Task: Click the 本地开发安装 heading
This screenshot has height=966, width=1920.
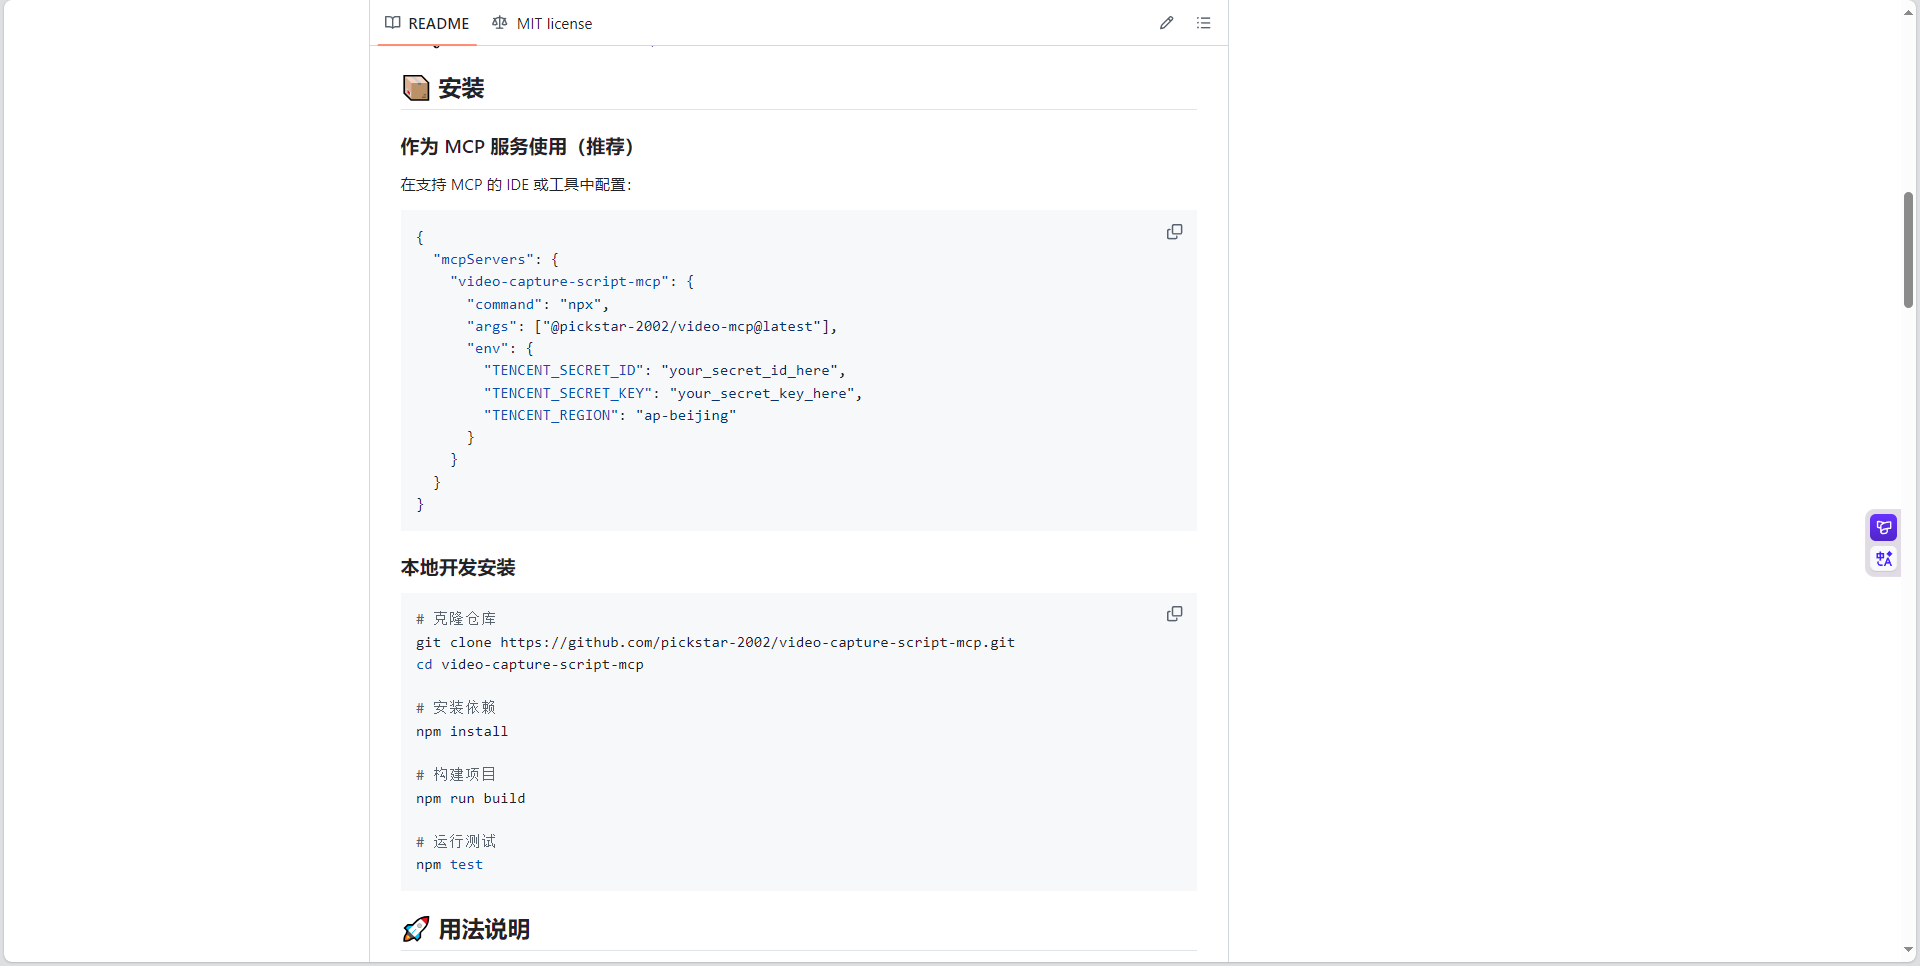Action: tap(458, 568)
